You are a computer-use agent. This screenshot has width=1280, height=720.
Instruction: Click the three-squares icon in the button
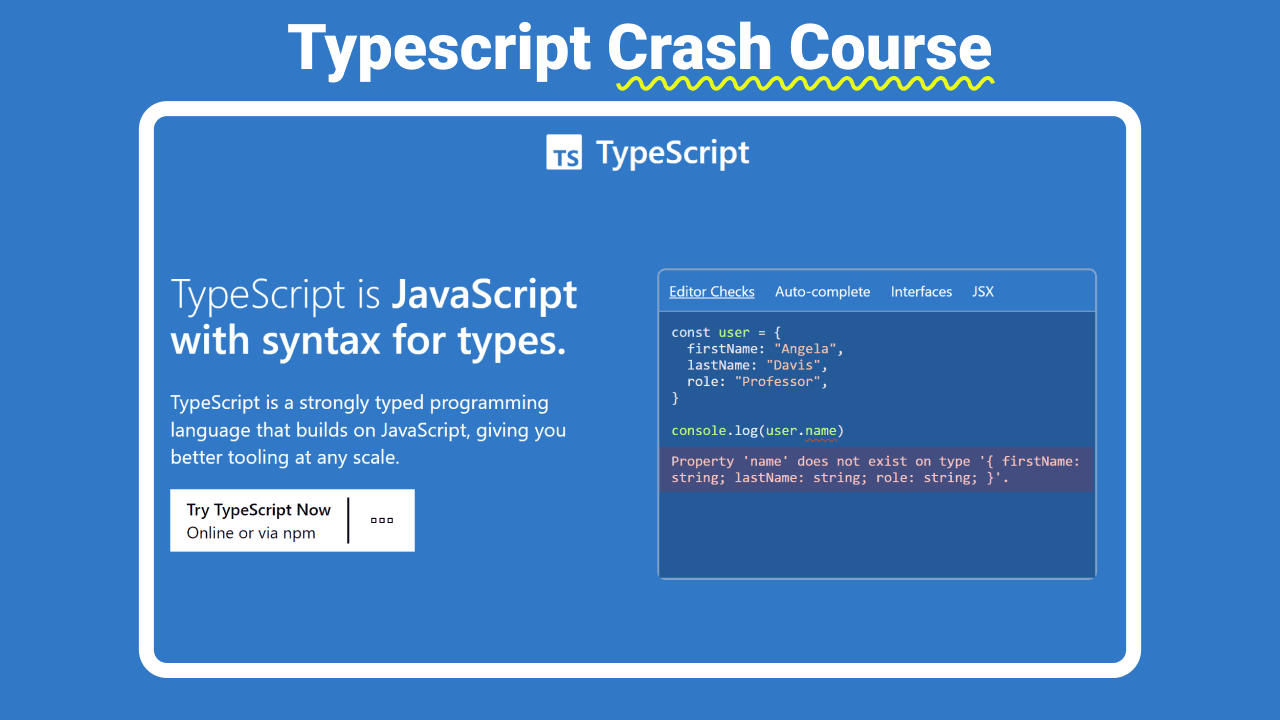point(382,520)
